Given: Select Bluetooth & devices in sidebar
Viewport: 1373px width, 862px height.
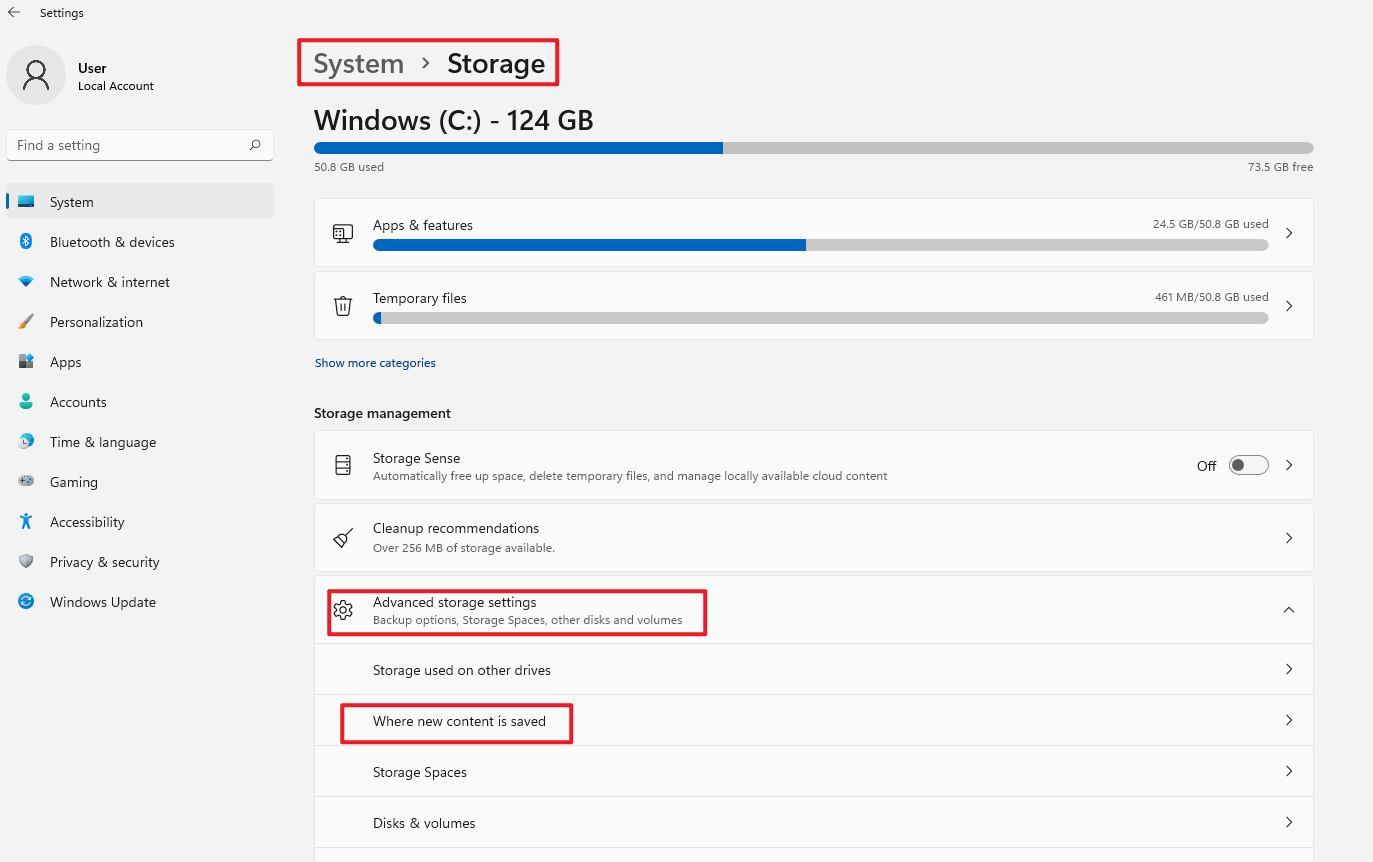Looking at the screenshot, I should [x=140, y=242].
